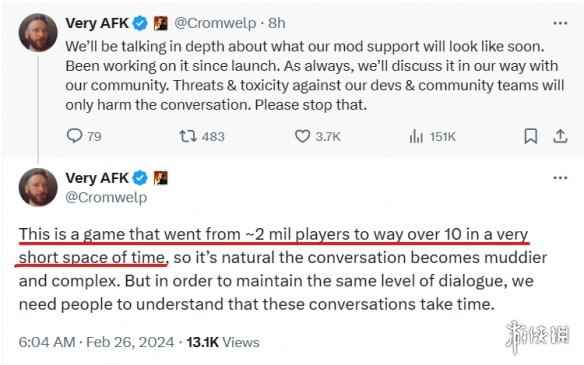
Task: Open the 6:04 AM Feb 26, 2024 timestamp
Action: pyautogui.click(x=96, y=342)
